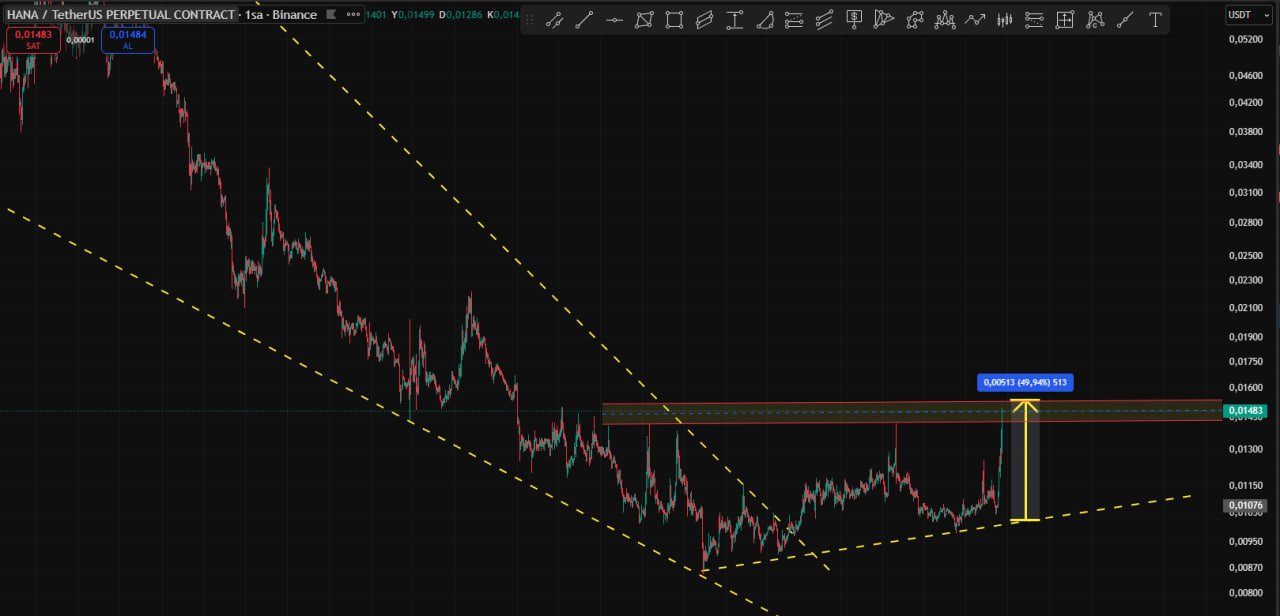Choose the Head and Shoulders pattern tool

(944, 20)
